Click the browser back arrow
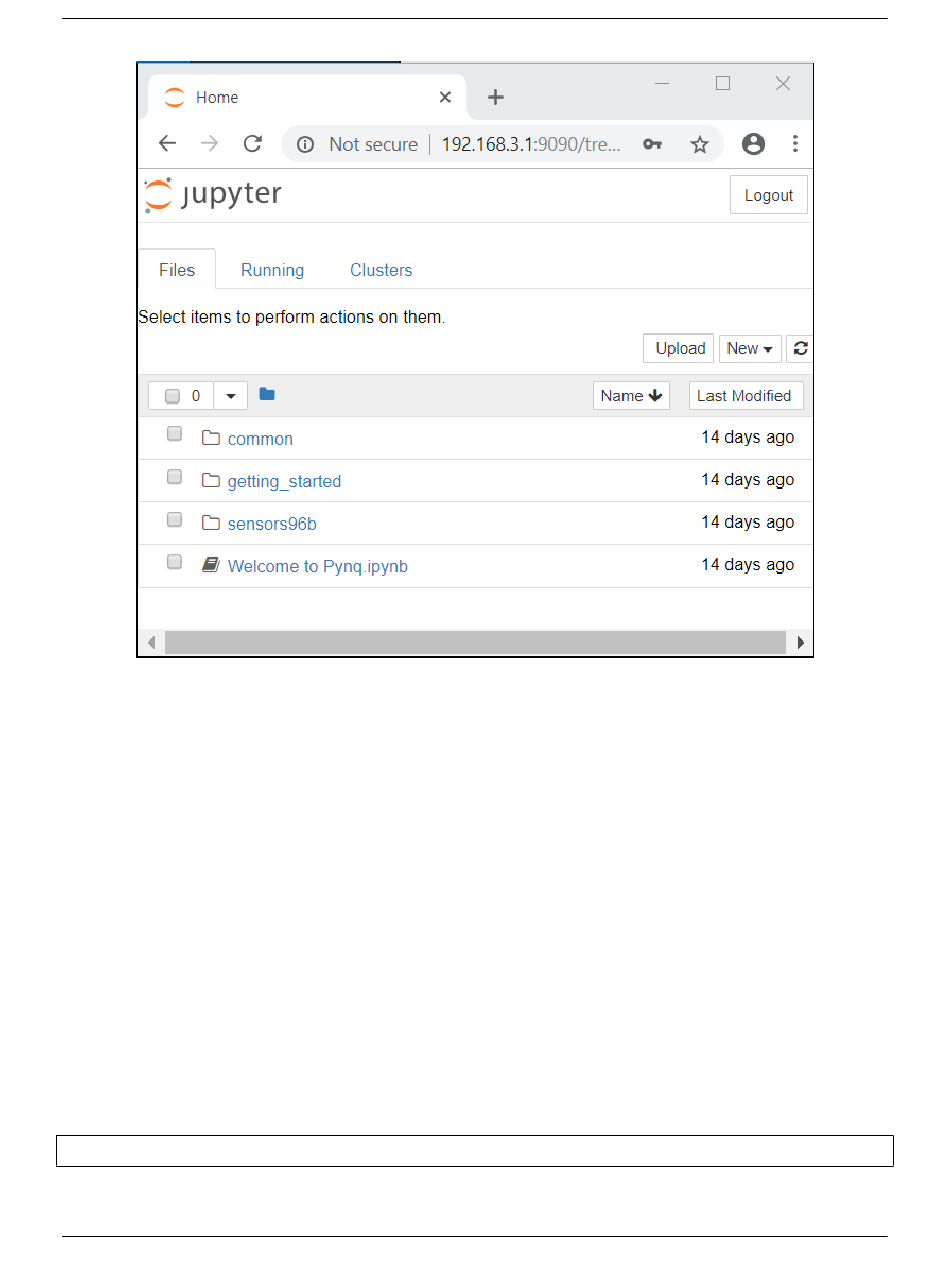 tap(167, 144)
